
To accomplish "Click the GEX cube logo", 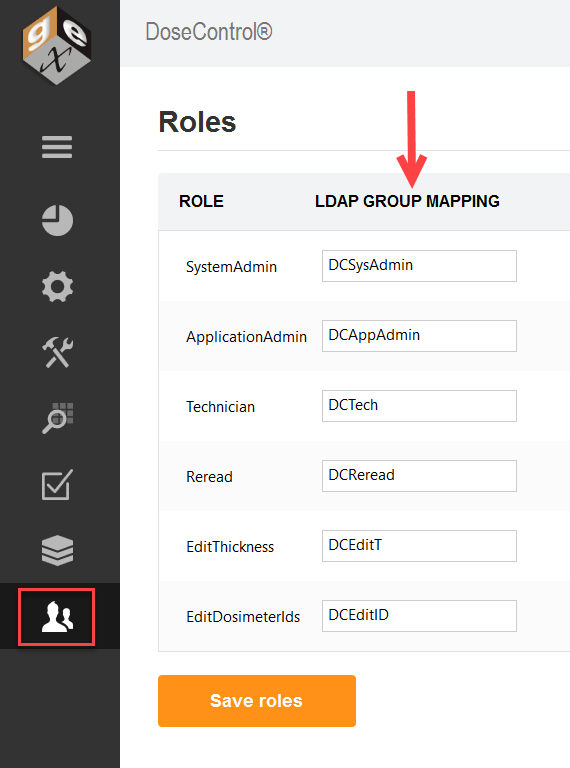I will 57,46.
